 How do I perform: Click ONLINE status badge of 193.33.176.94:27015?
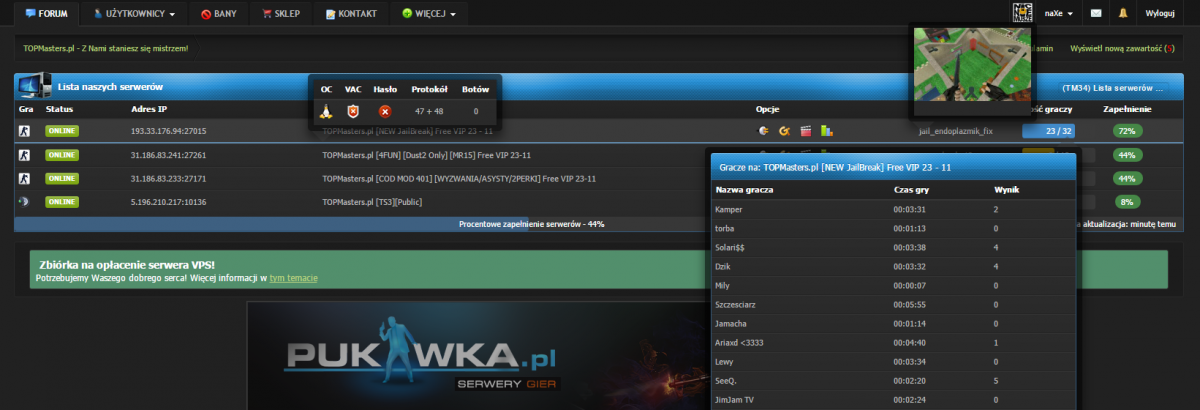coord(62,130)
